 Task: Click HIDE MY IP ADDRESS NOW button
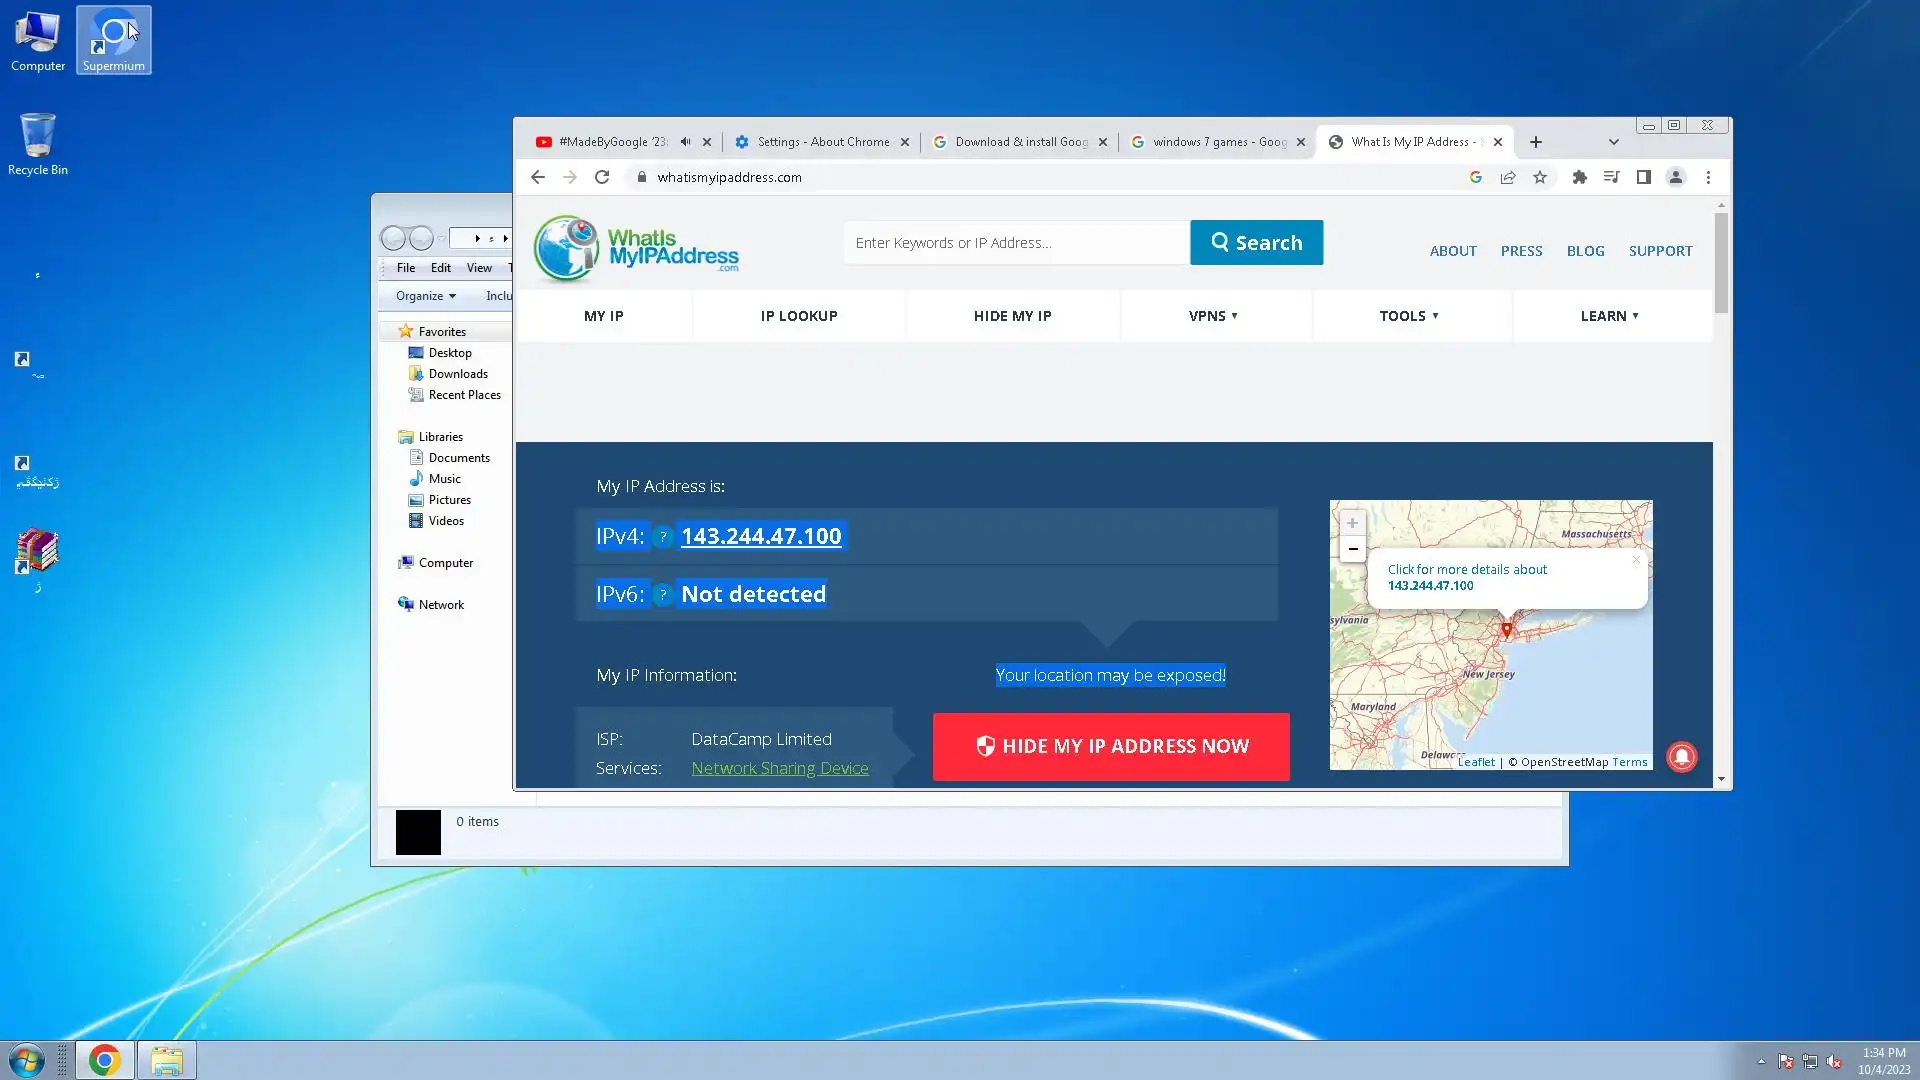click(x=1110, y=746)
